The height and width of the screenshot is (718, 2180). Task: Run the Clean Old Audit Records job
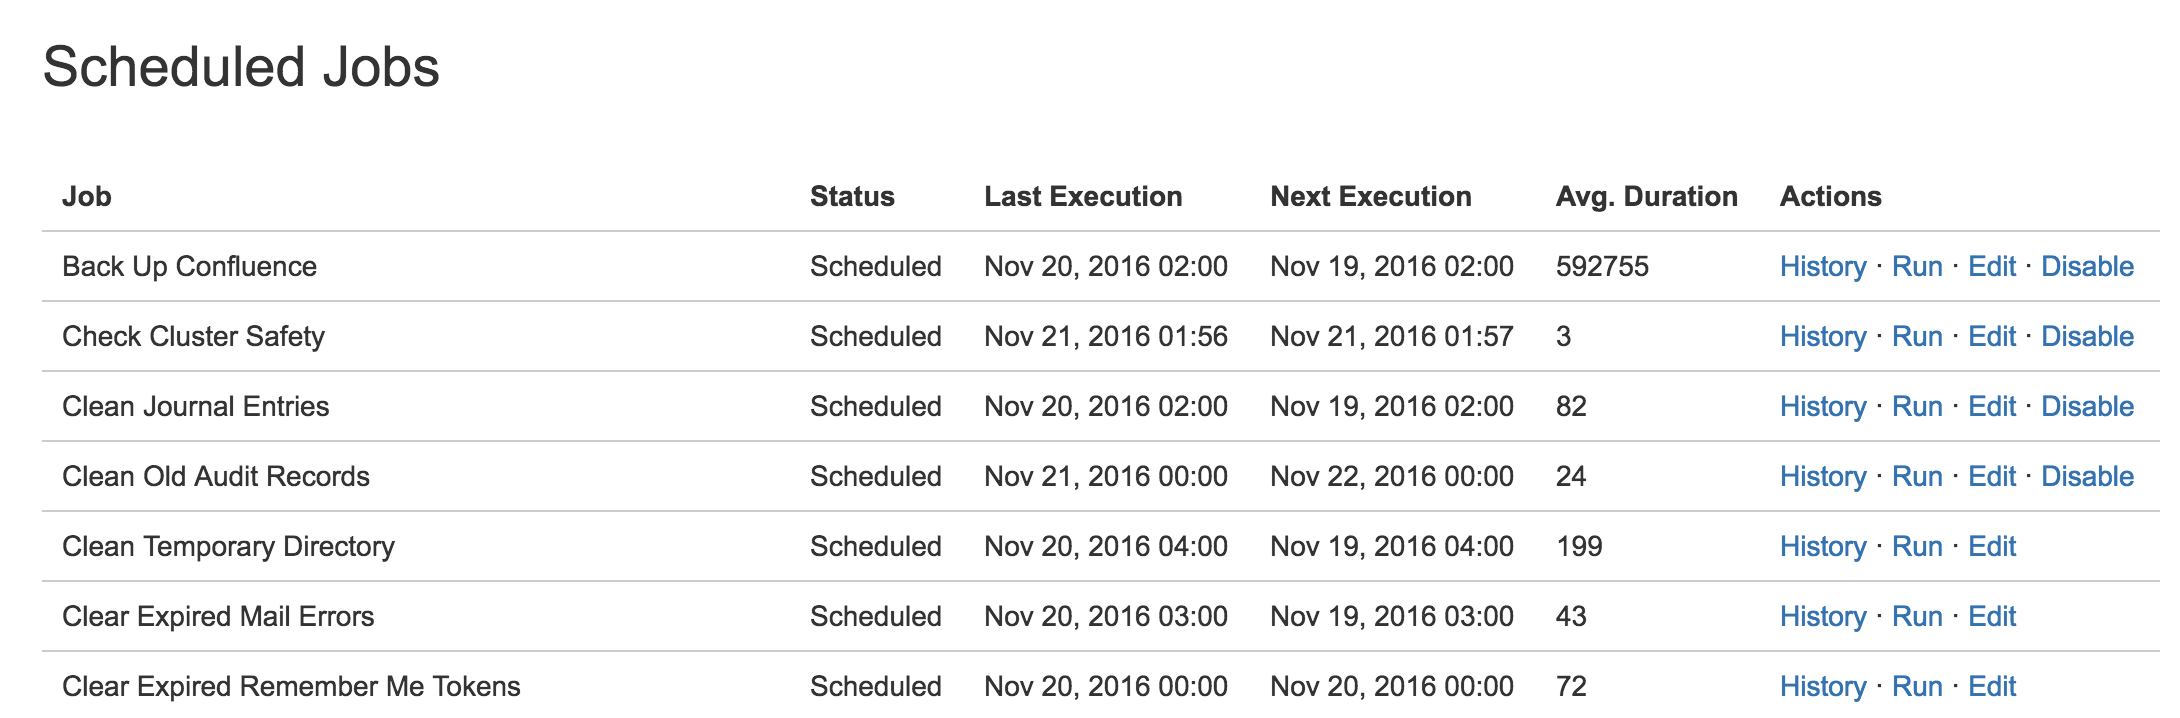tap(1917, 476)
